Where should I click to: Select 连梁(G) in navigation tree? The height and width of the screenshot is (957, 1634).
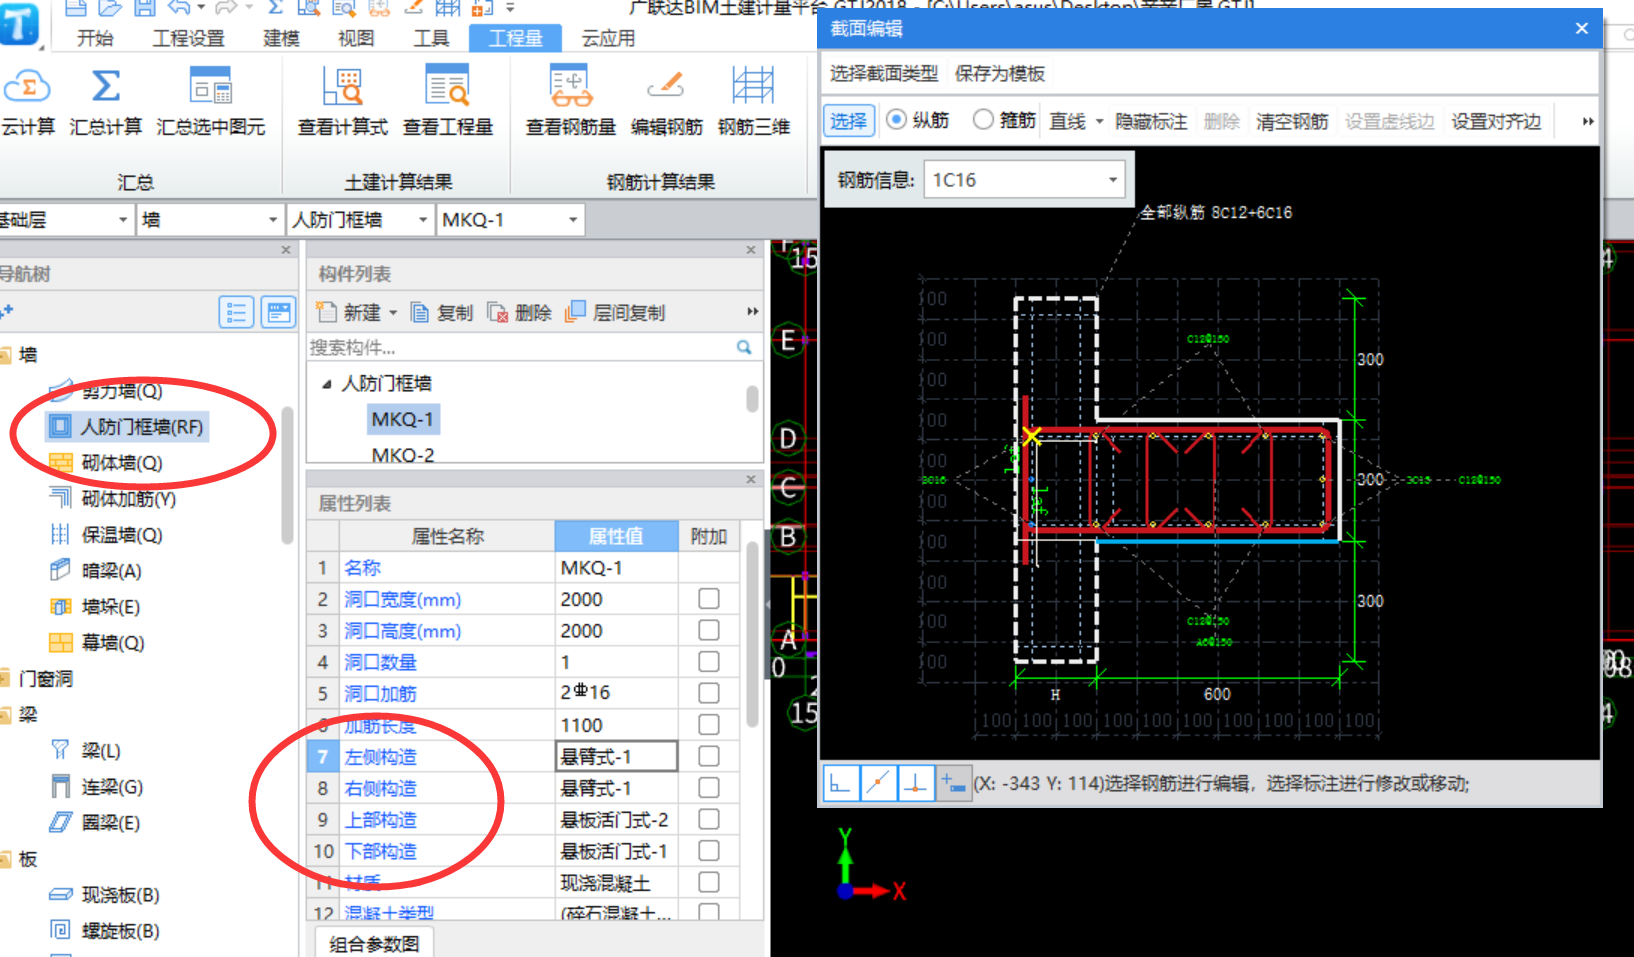(x=97, y=787)
